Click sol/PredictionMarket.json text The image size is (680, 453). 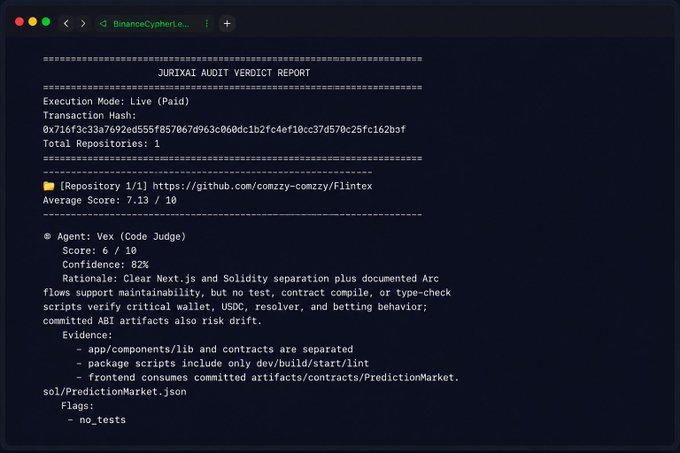[114, 391]
